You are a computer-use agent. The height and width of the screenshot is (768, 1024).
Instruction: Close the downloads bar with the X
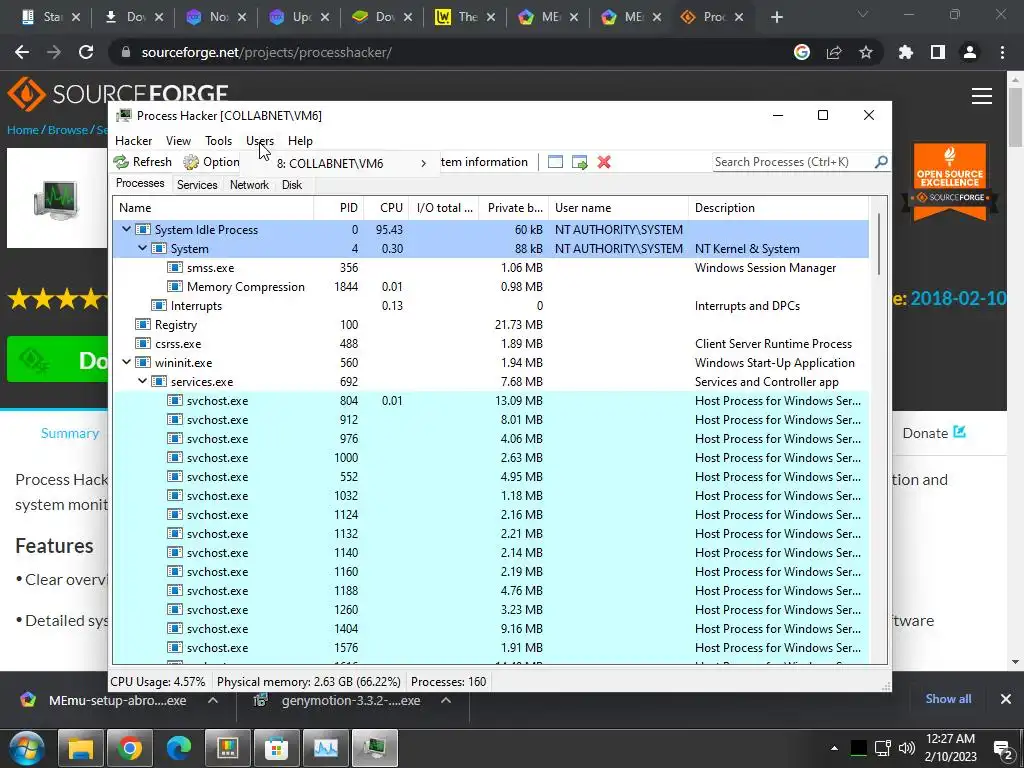tap(1006, 699)
